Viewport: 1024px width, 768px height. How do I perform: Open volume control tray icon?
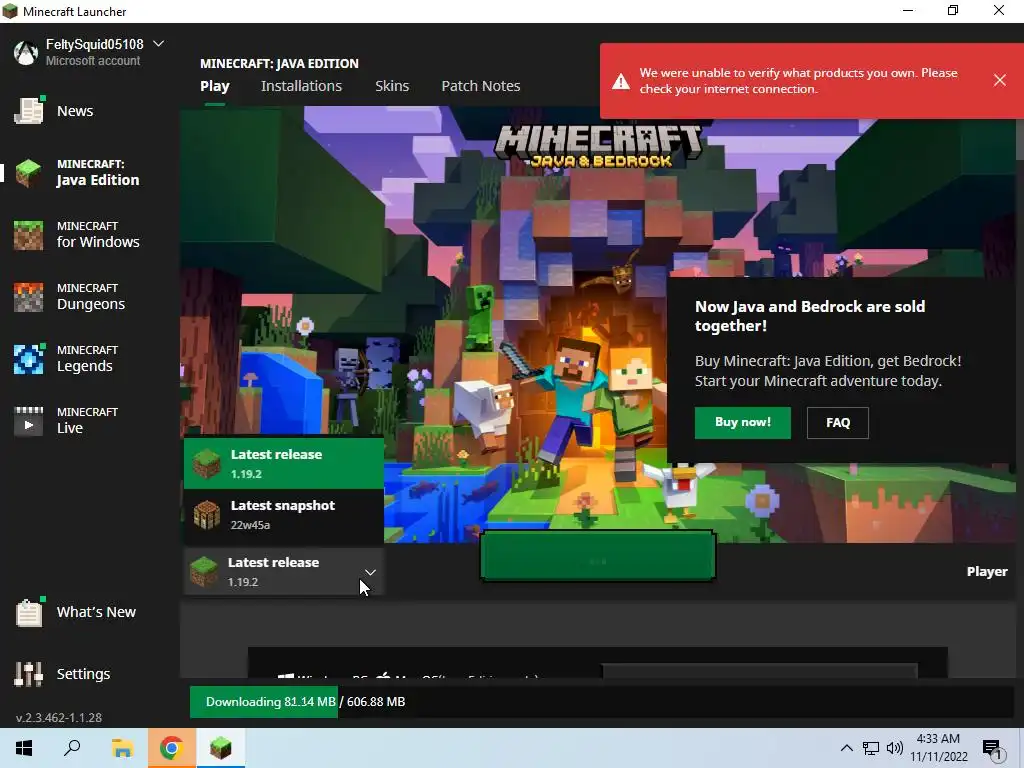pos(895,748)
